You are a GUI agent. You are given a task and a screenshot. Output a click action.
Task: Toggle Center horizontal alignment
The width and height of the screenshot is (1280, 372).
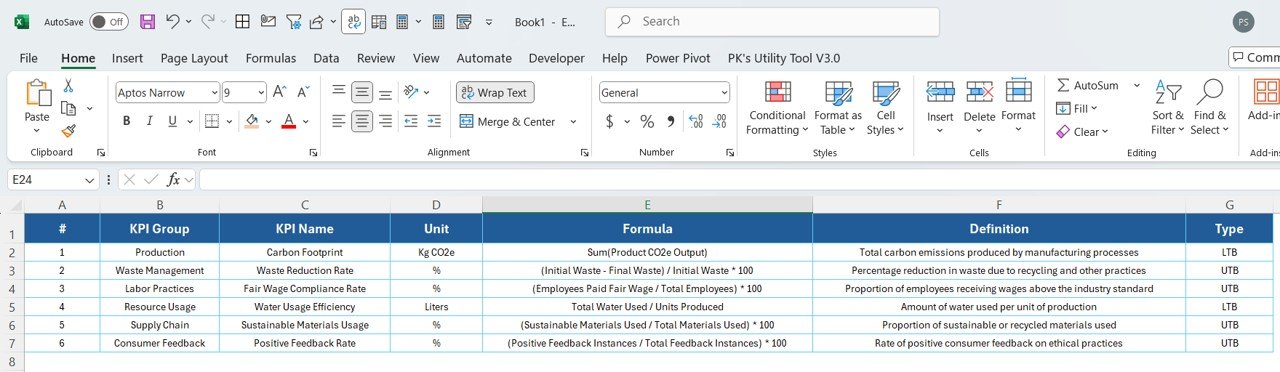point(362,121)
